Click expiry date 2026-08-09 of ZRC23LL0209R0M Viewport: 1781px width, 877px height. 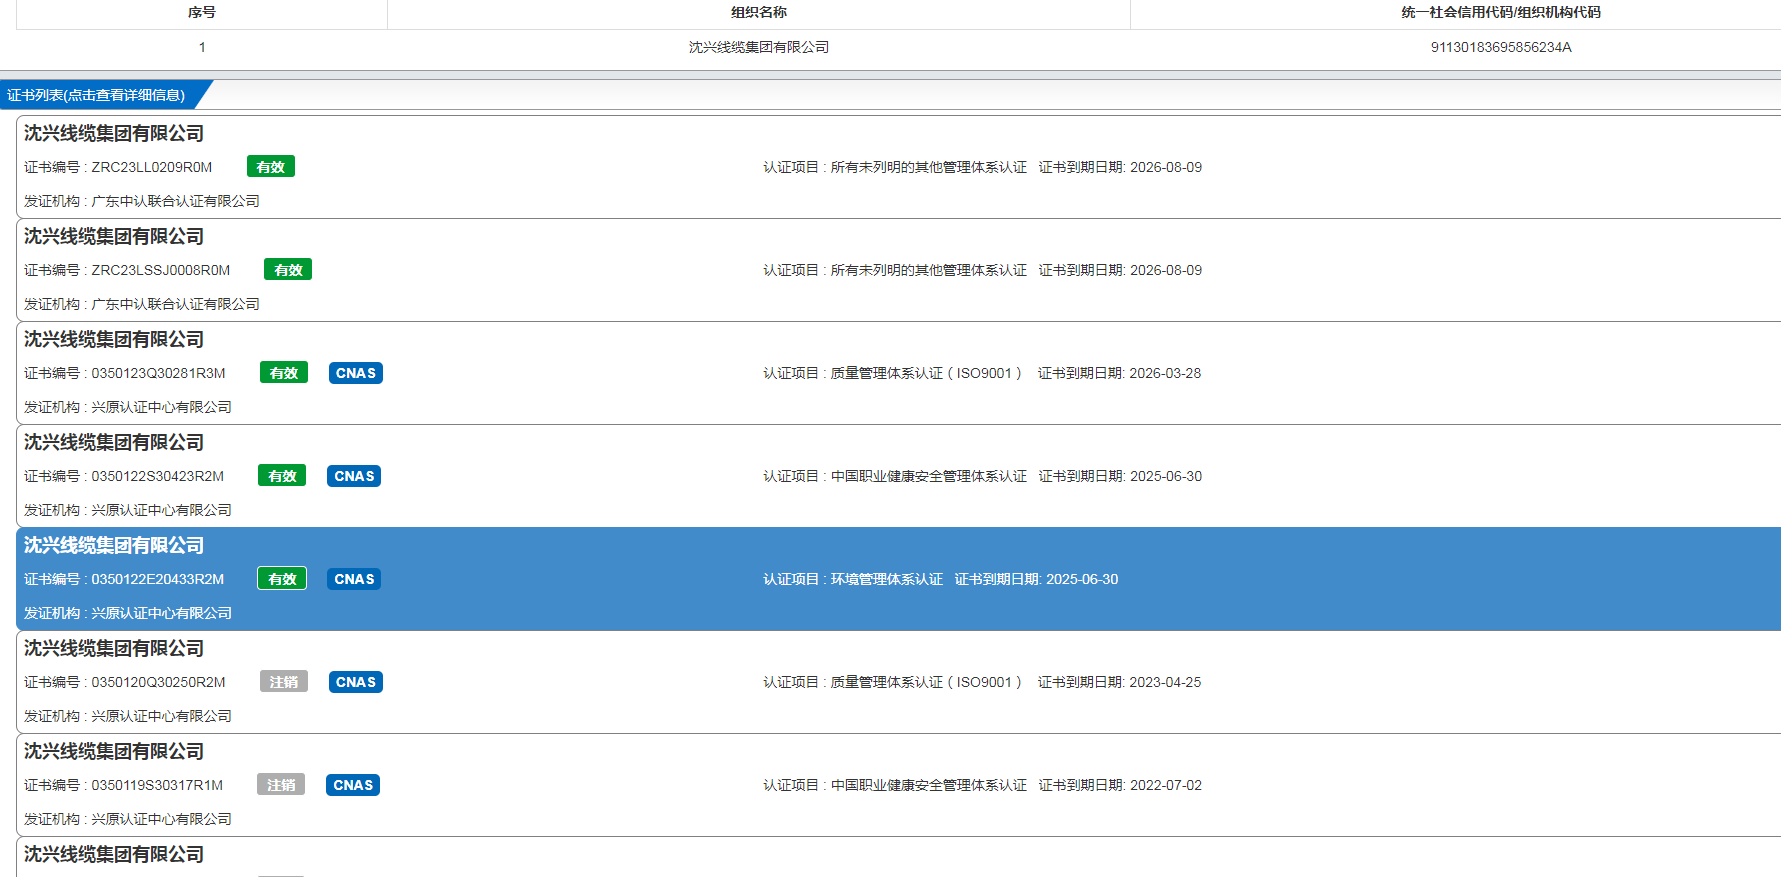coord(1166,167)
